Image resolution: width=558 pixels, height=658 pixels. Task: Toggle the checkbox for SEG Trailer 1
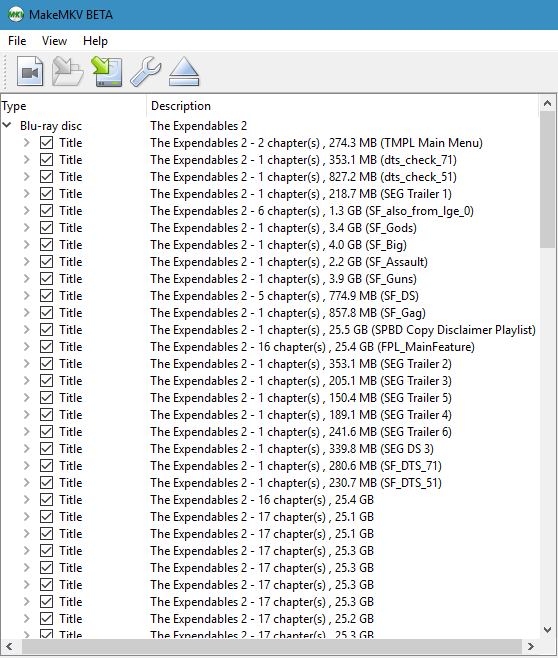47,194
